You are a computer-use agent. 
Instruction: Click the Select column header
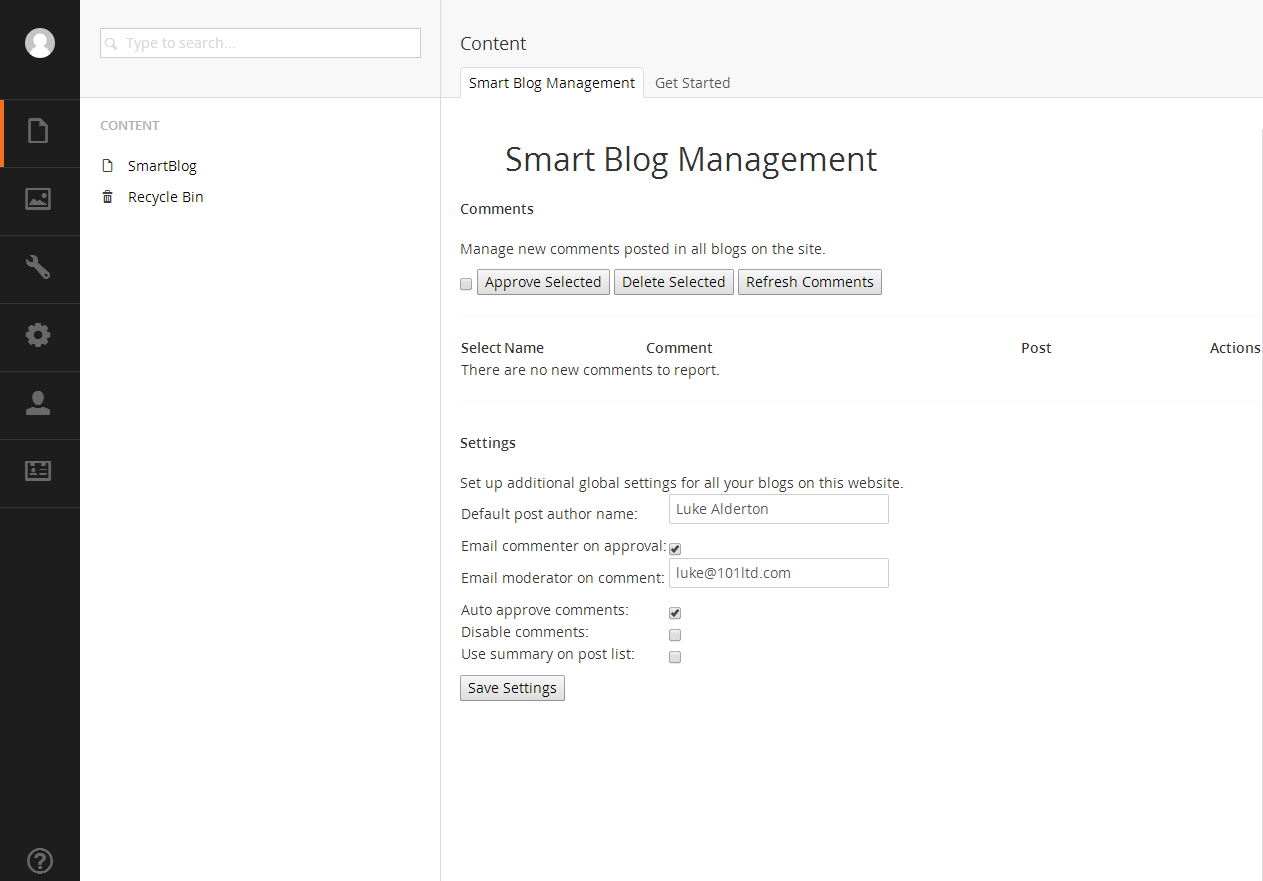coord(481,348)
